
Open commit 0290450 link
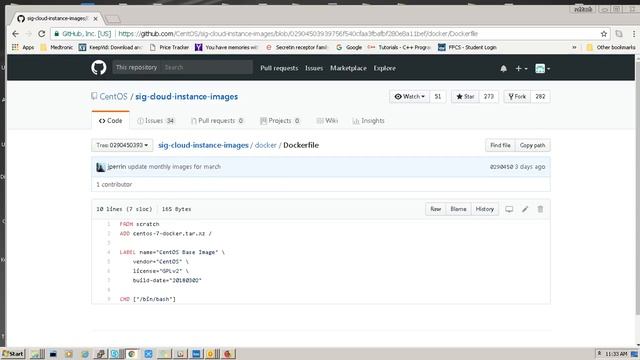[501, 167]
